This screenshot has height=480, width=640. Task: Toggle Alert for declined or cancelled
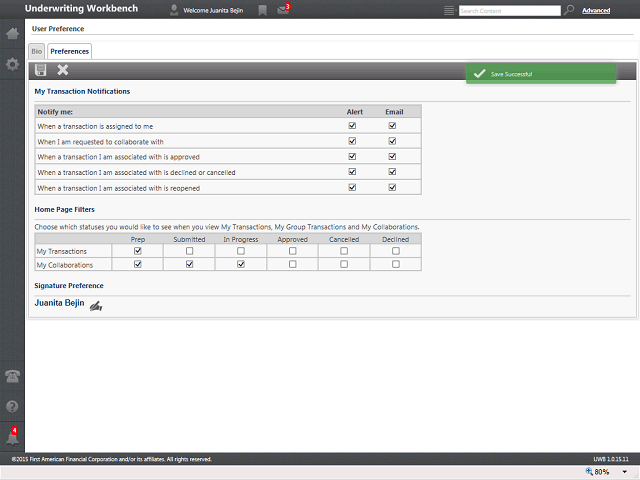click(352, 172)
